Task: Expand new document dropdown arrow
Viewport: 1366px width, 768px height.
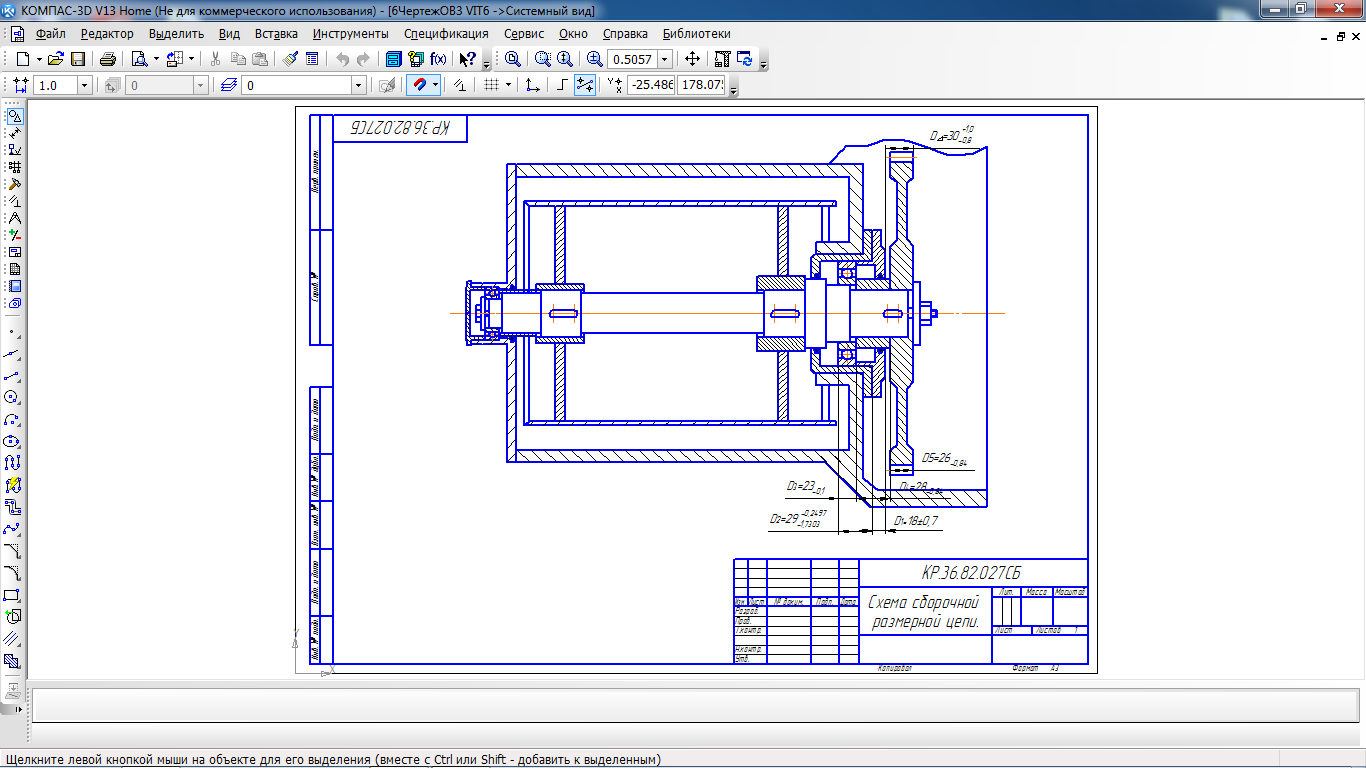Action: tap(39, 59)
